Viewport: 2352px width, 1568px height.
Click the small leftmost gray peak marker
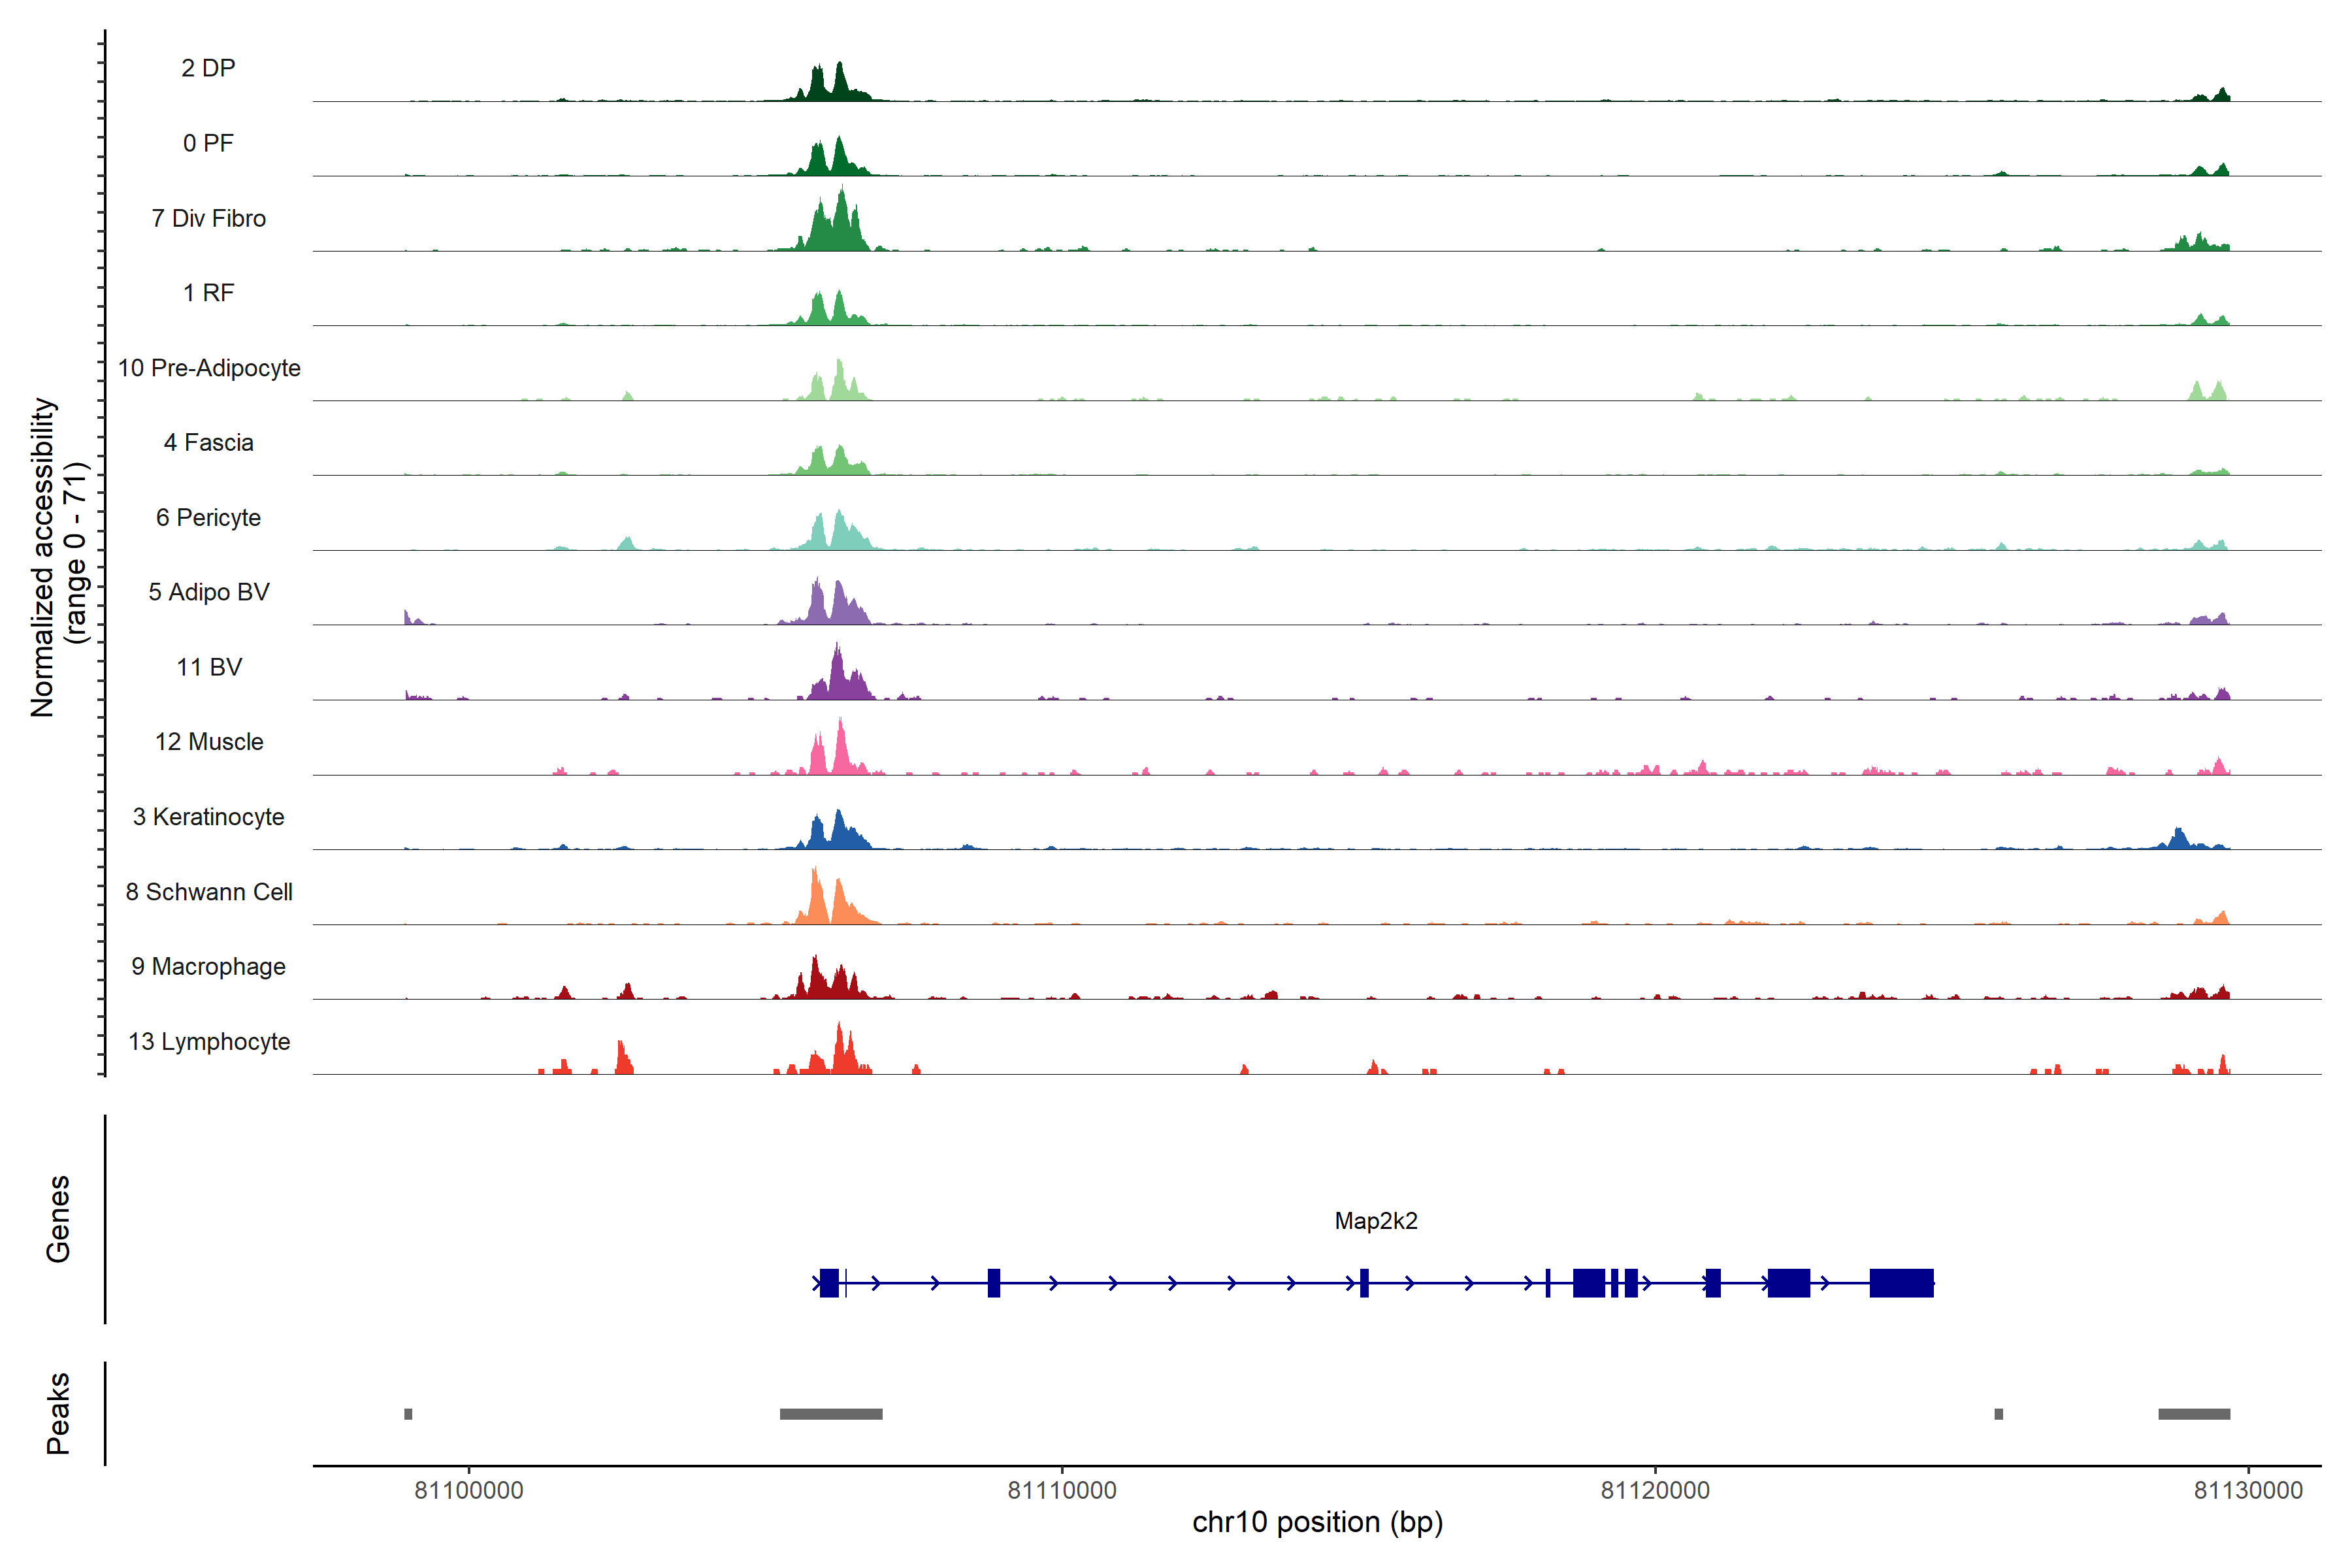tap(408, 1414)
